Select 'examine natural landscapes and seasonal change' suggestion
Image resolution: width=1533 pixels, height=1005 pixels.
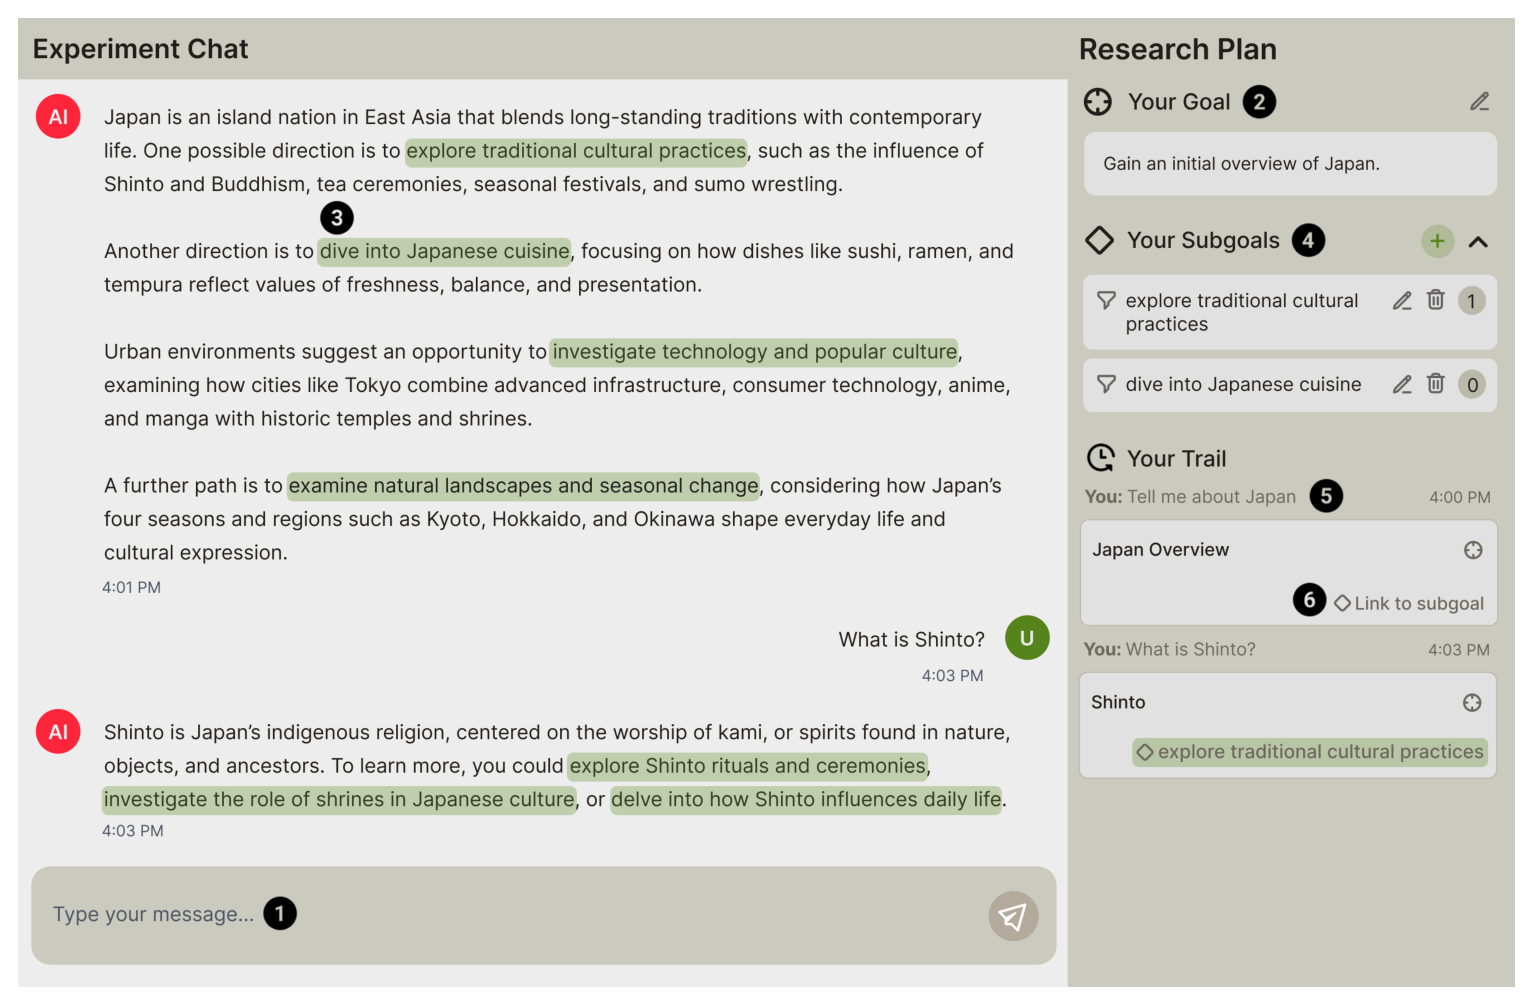(x=523, y=486)
